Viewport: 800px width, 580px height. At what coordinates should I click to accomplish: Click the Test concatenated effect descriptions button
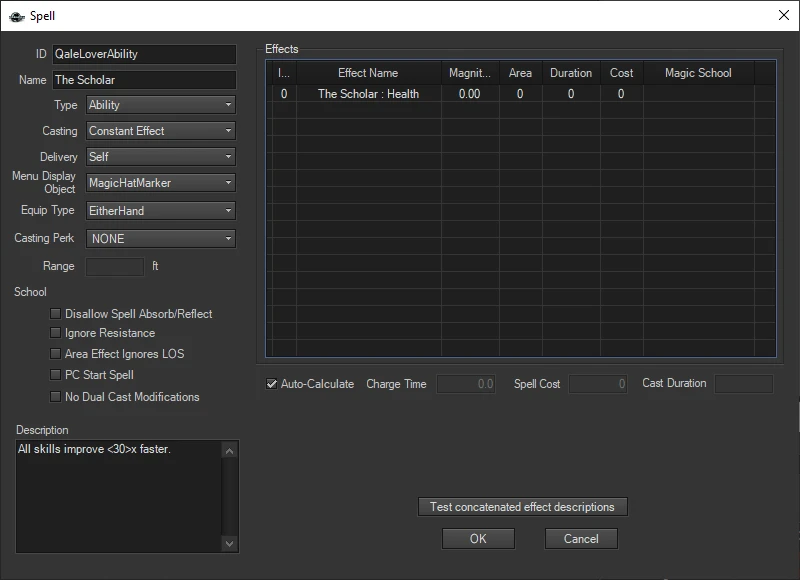[x=522, y=507]
